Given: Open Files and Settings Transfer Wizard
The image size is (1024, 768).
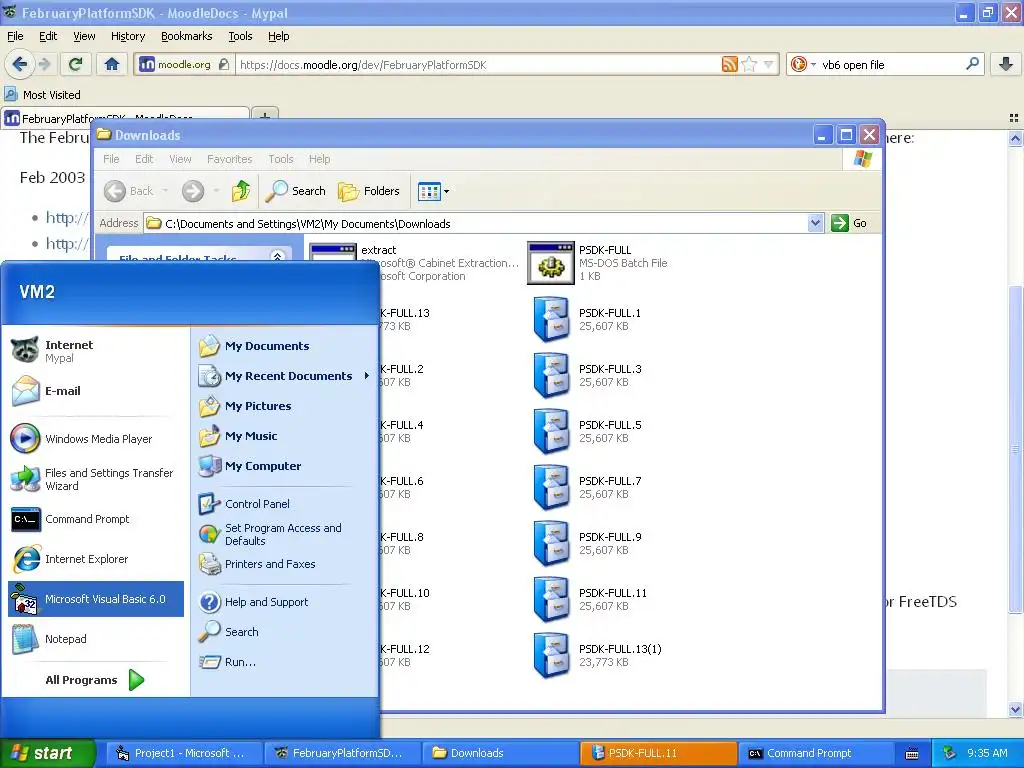Looking at the screenshot, I should tap(95, 479).
